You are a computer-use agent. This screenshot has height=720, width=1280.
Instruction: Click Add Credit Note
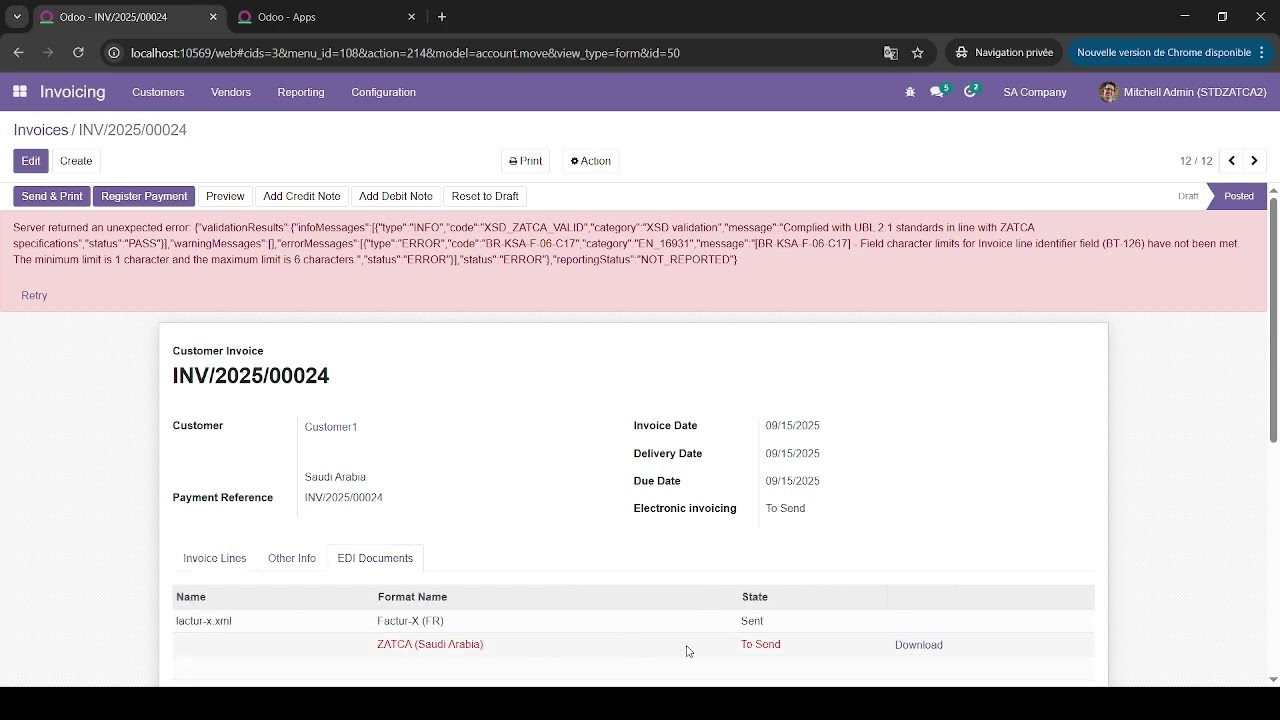click(x=302, y=196)
